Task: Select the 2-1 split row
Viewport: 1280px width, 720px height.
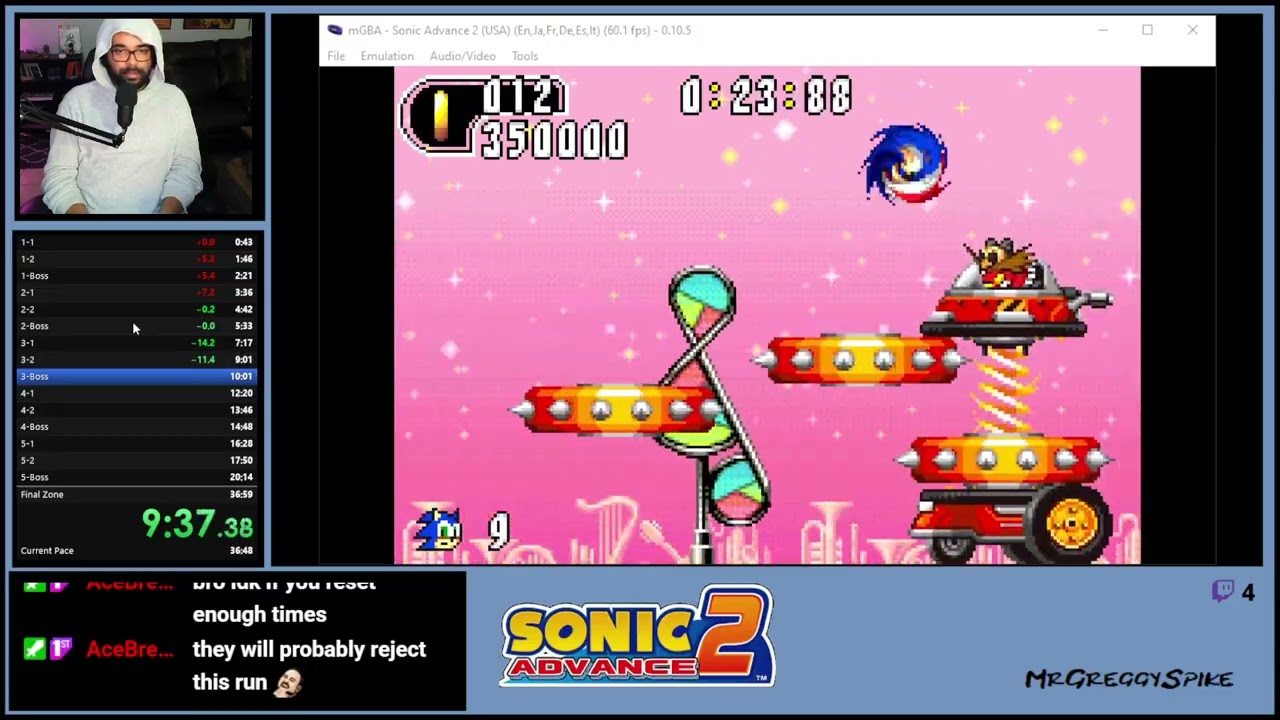Action: (x=137, y=293)
